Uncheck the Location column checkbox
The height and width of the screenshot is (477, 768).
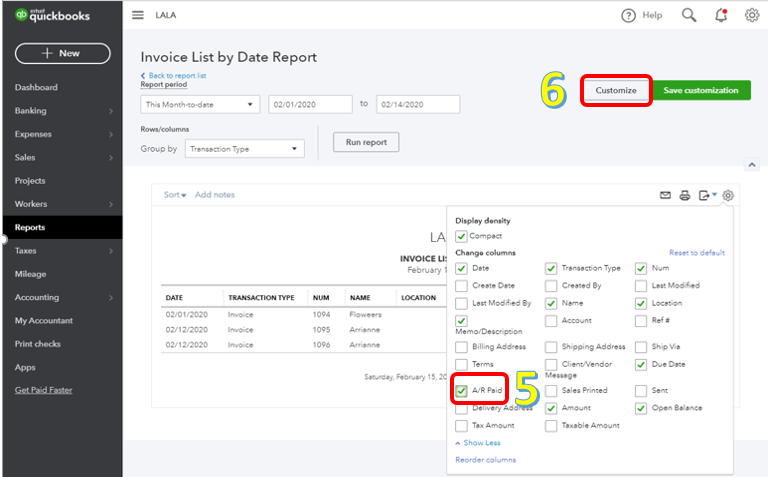(x=641, y=304)
